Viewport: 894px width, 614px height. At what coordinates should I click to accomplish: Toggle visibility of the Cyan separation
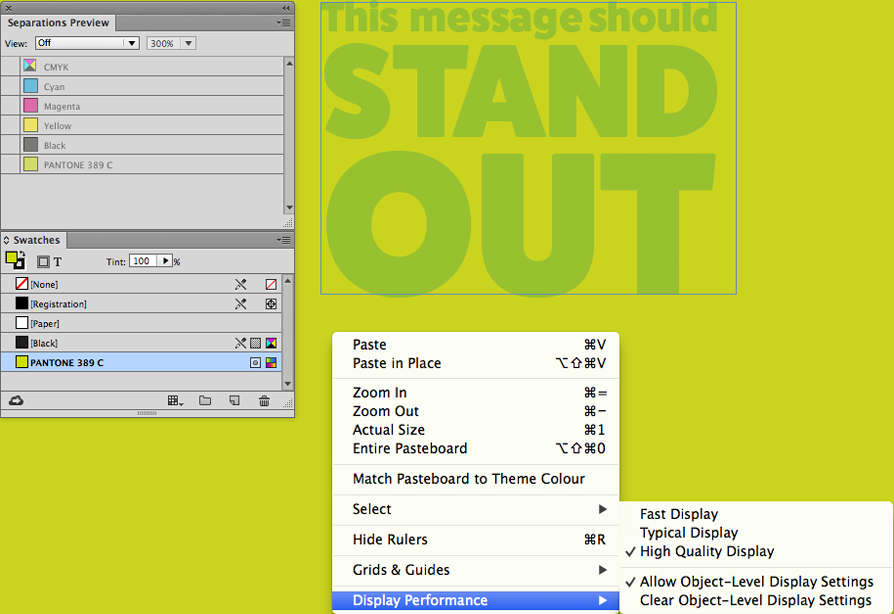10,87
